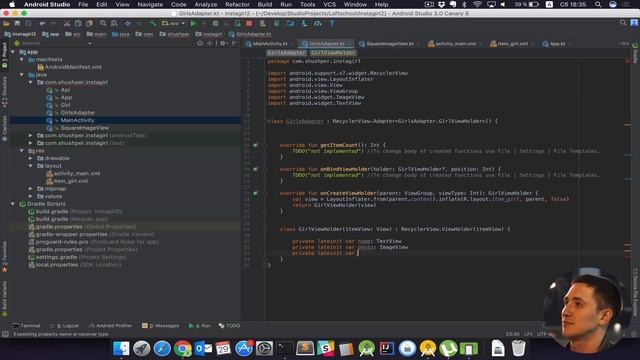This screenshot has width=640, height=360.
Task: Switch to MainActivity.kt editor tab
Action: 269,44
